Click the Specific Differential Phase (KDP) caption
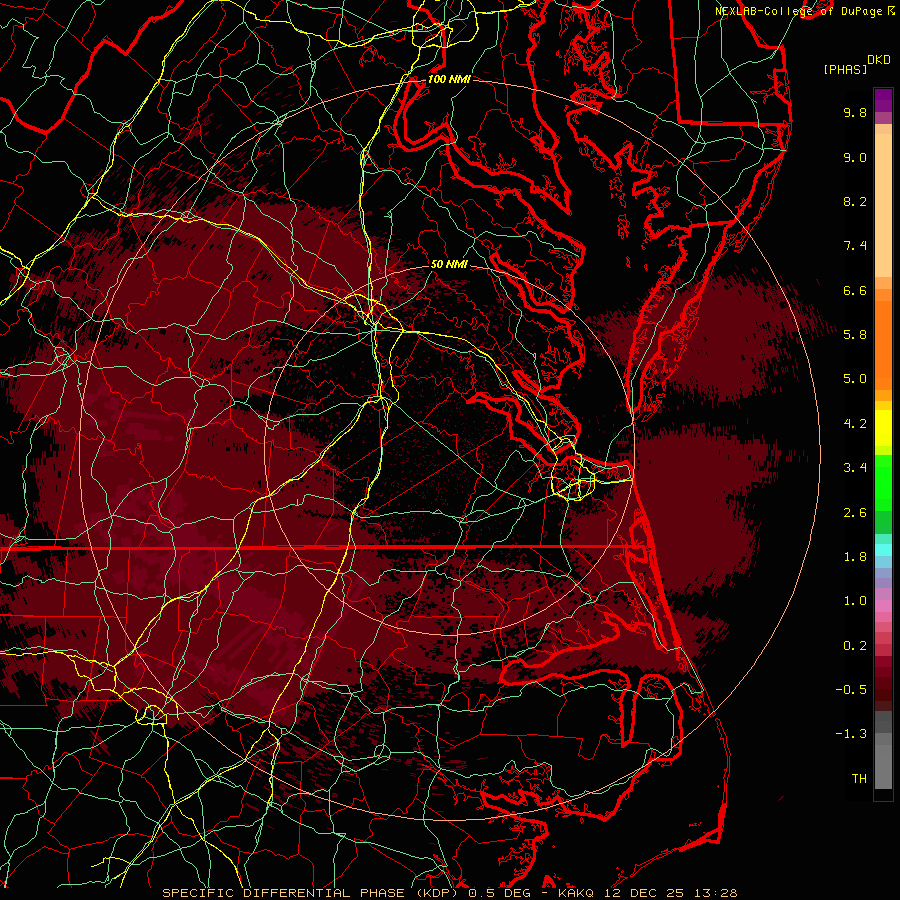The height and width of the screenshot is (900, 900). coord(313,893)
